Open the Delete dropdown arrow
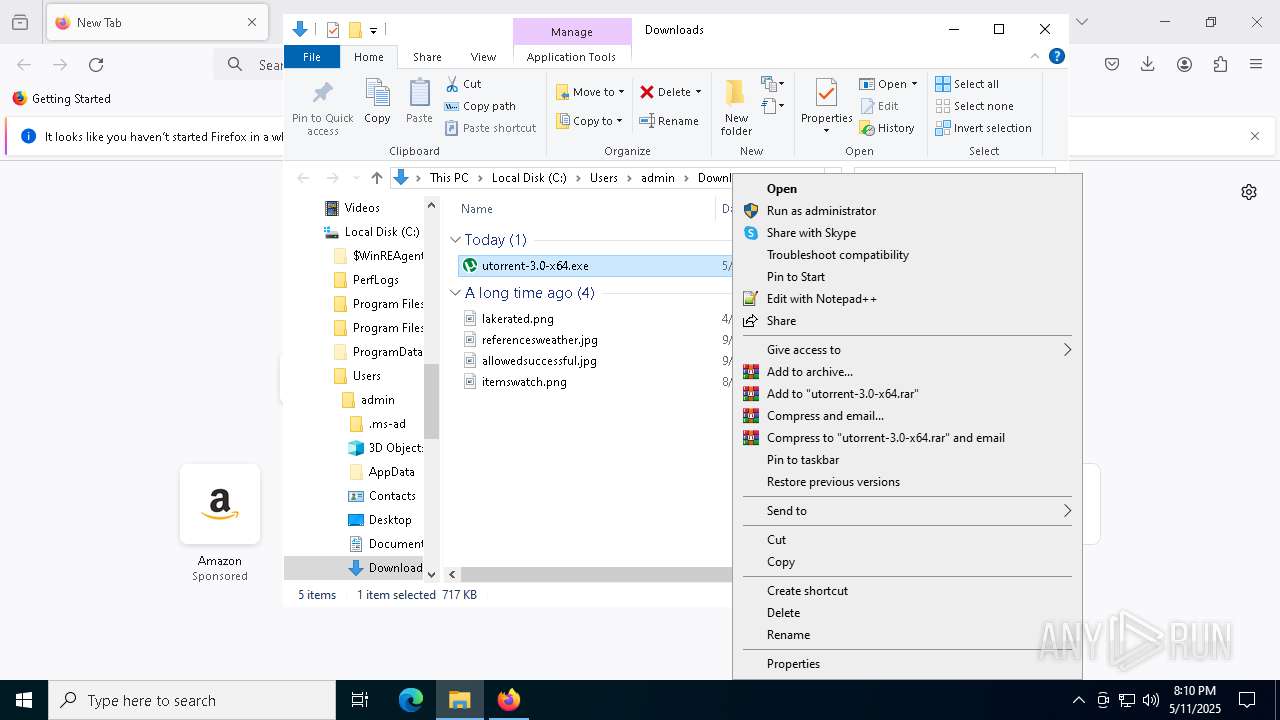 tap(698, 92)
